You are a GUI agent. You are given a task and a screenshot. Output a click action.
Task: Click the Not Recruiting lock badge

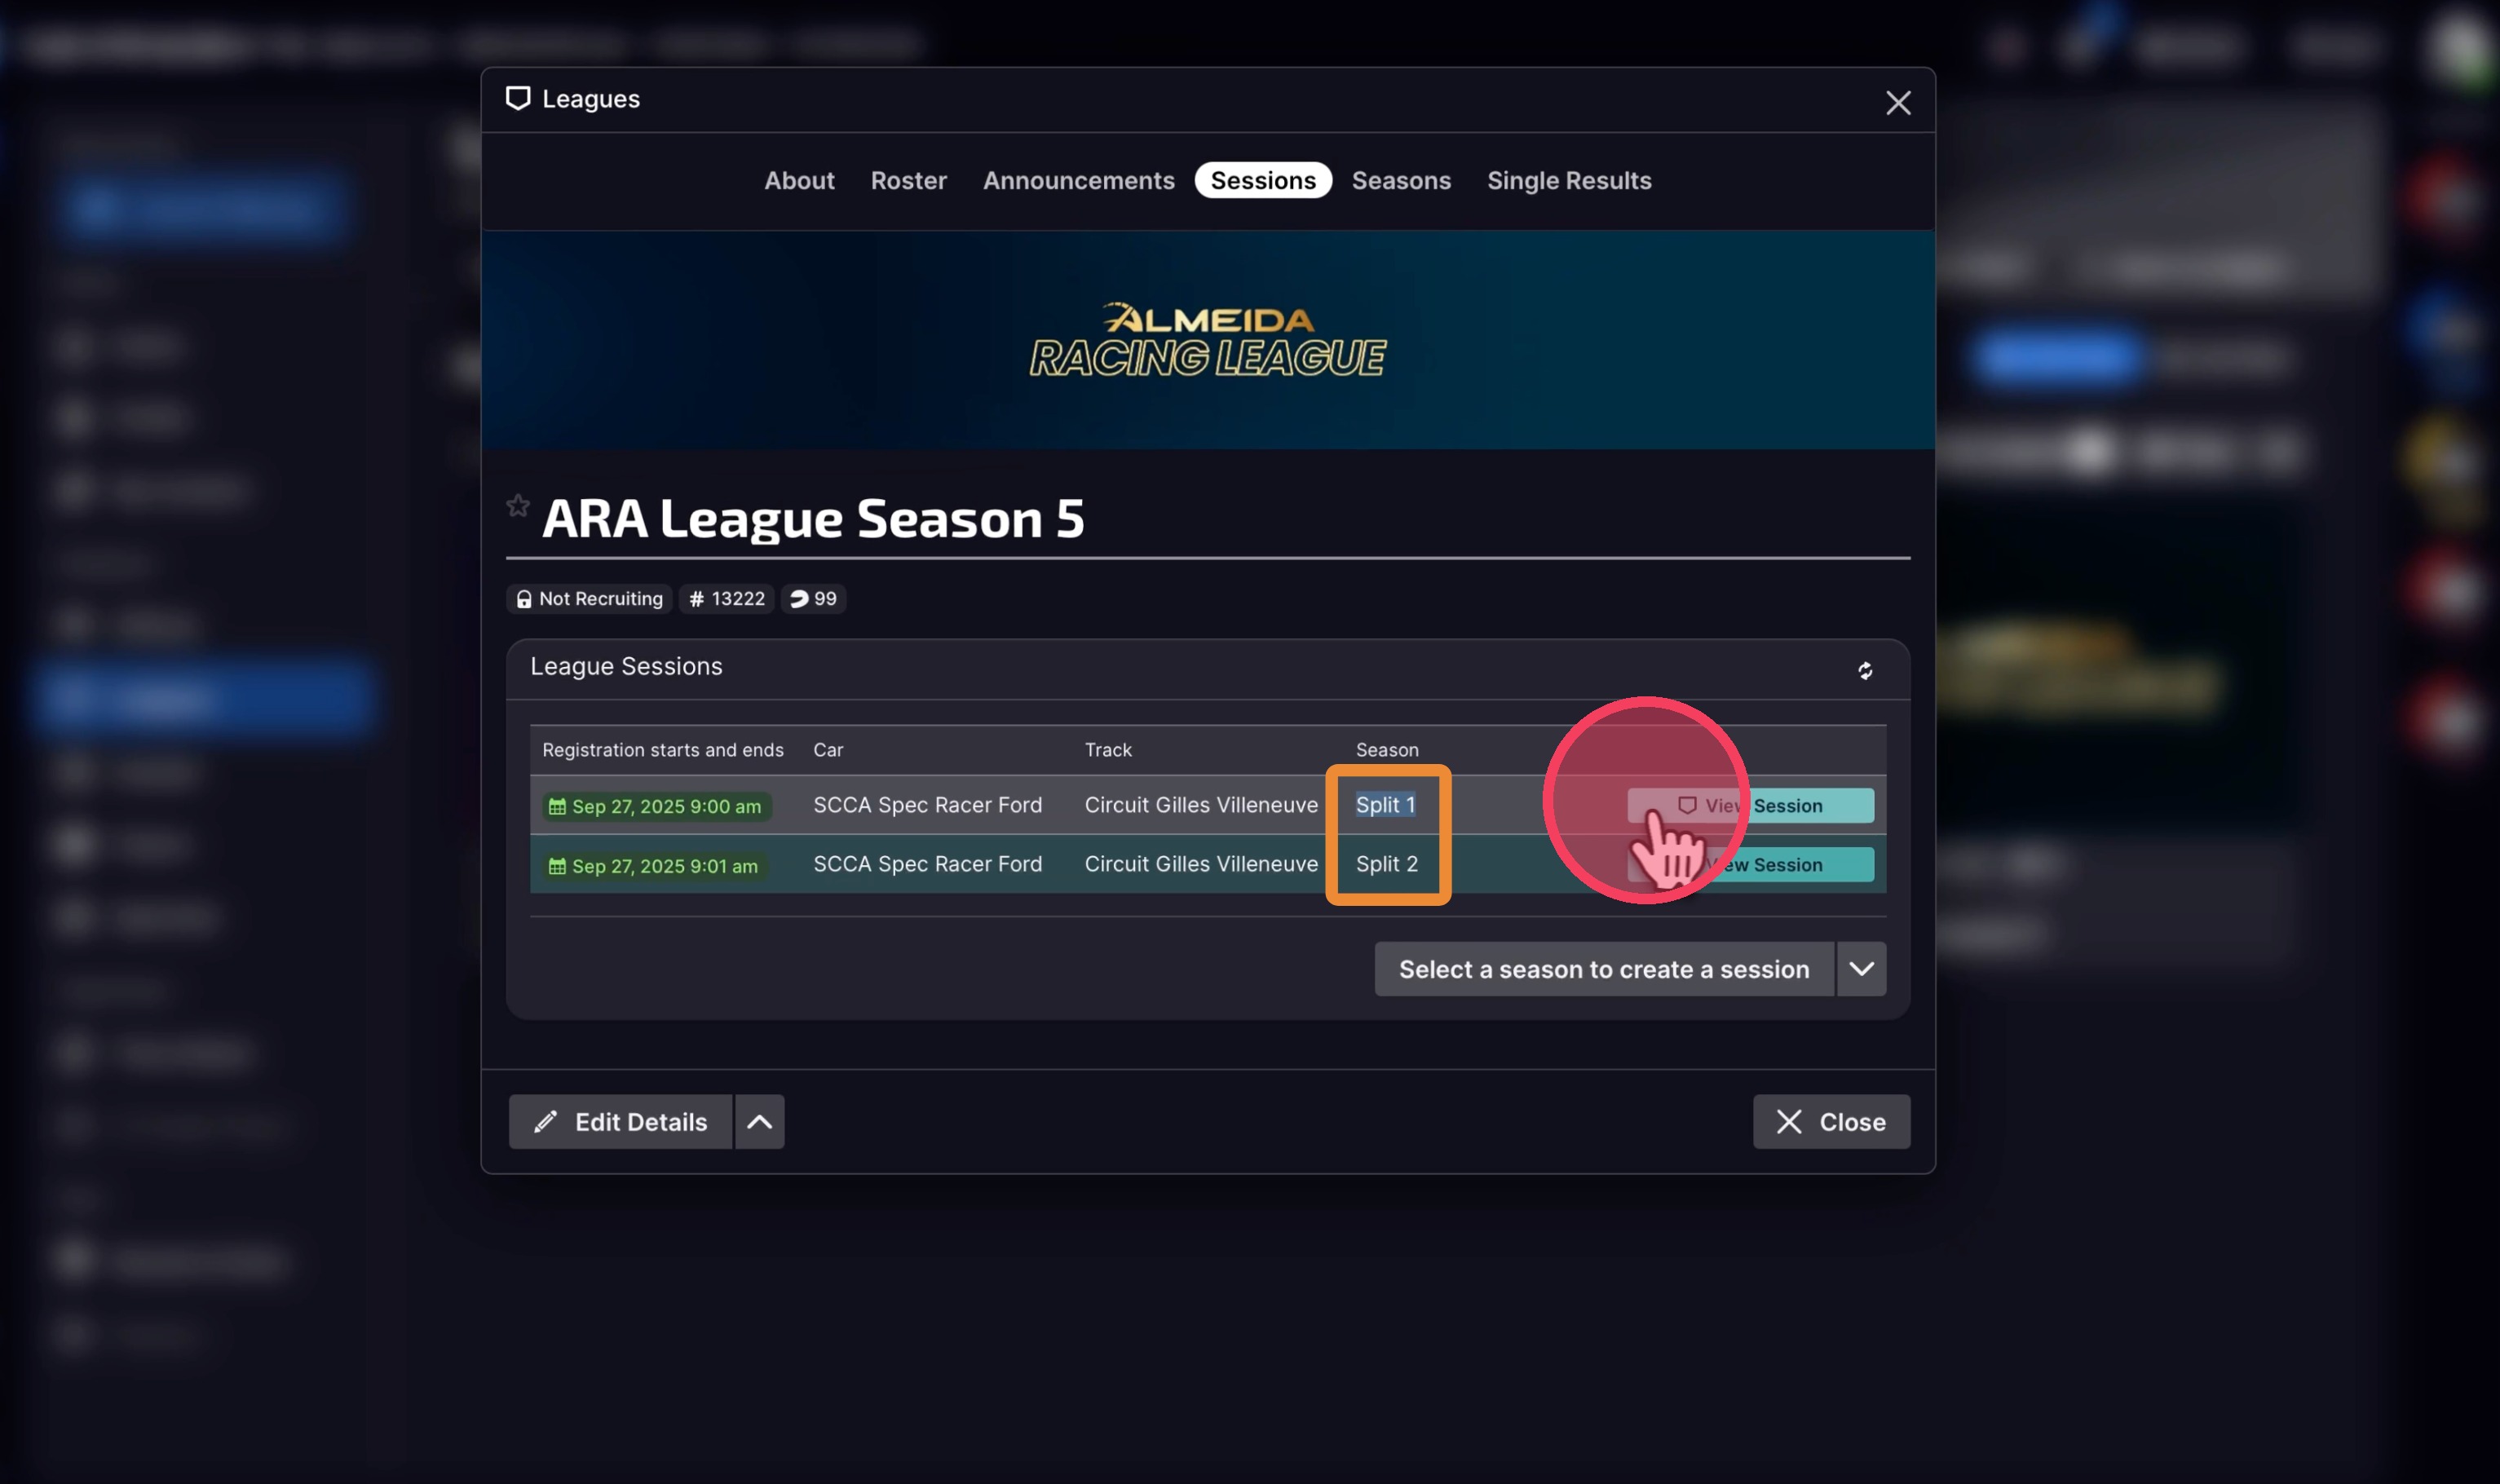tap(590, 598)
